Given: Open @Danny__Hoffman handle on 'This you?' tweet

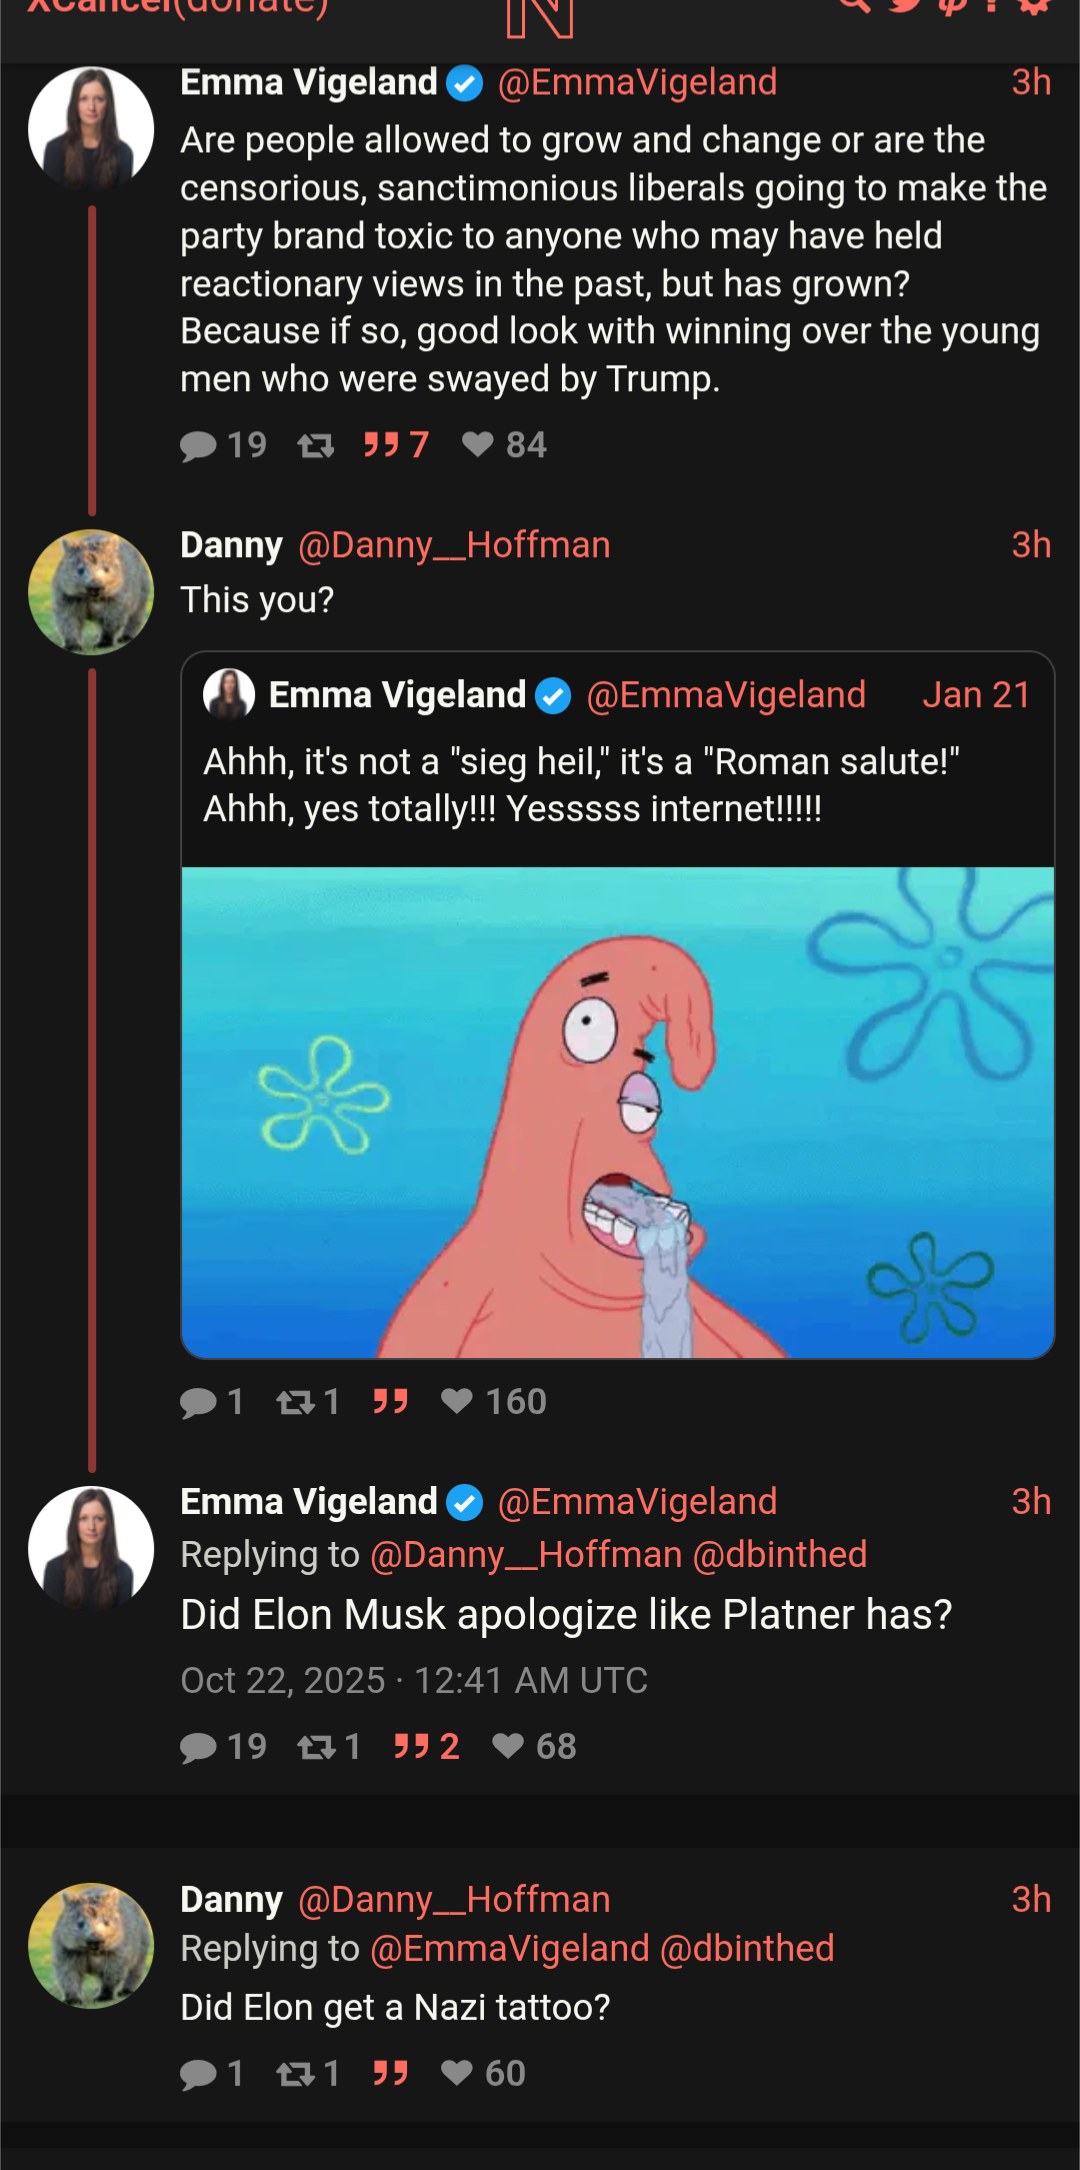Looking at the screenshot, I should (454, 545).
